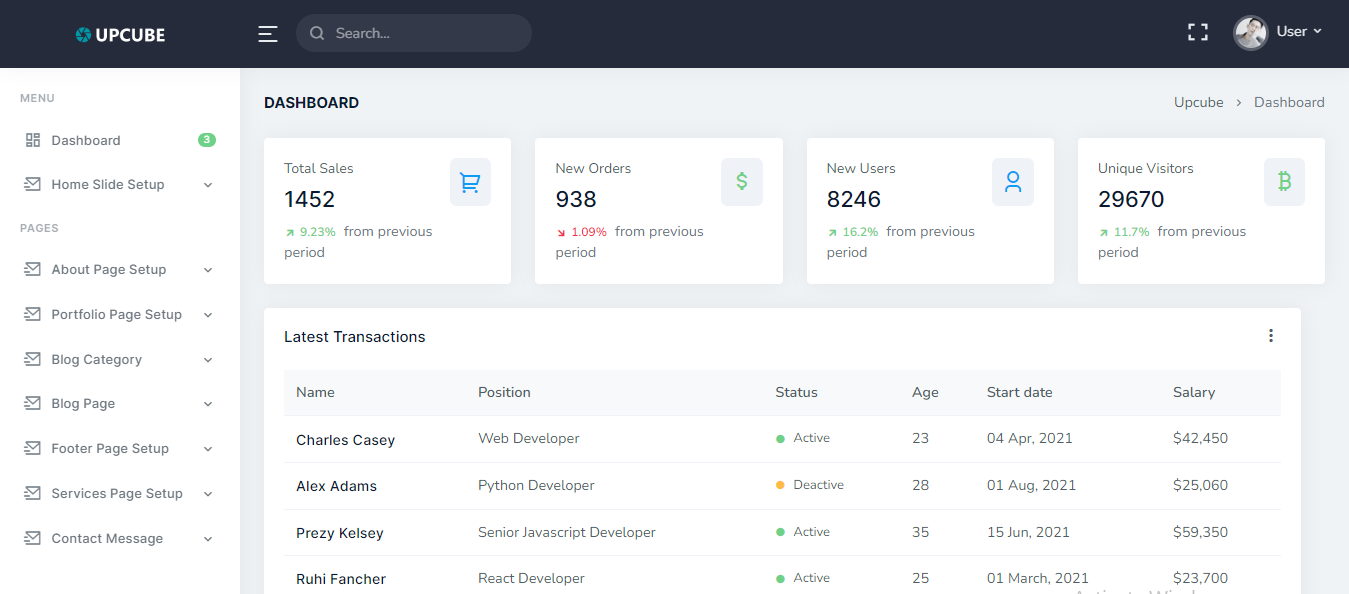Viewport: 1349px width, 594px height.
Task: Click the shopping cart icon on Total Sales card
Action: click(470, 182)
